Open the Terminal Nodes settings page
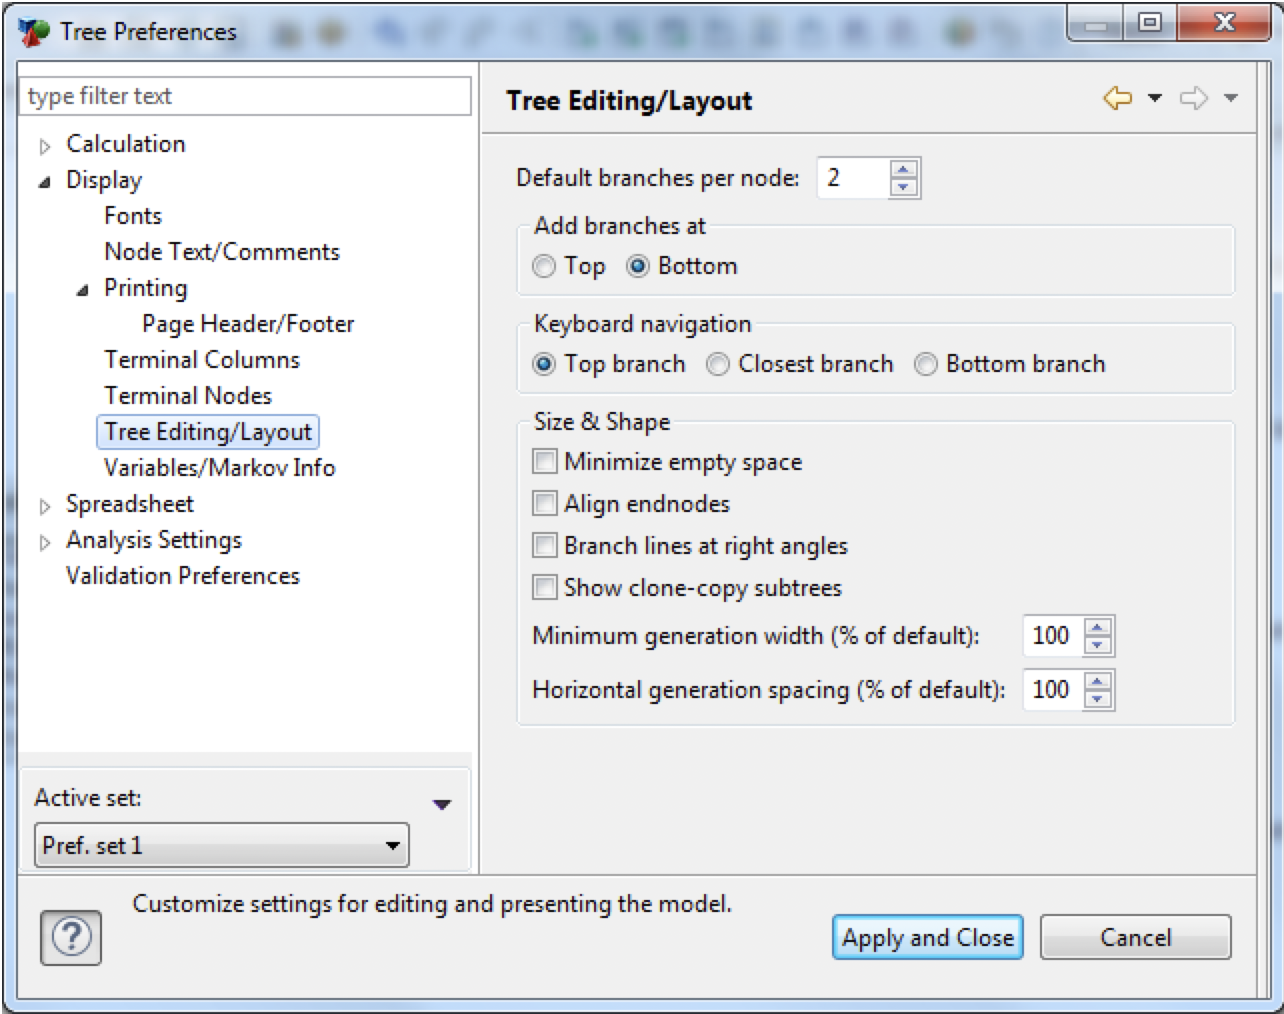The height and width of the screenshot is (1014, 1284). click(186, 395)
